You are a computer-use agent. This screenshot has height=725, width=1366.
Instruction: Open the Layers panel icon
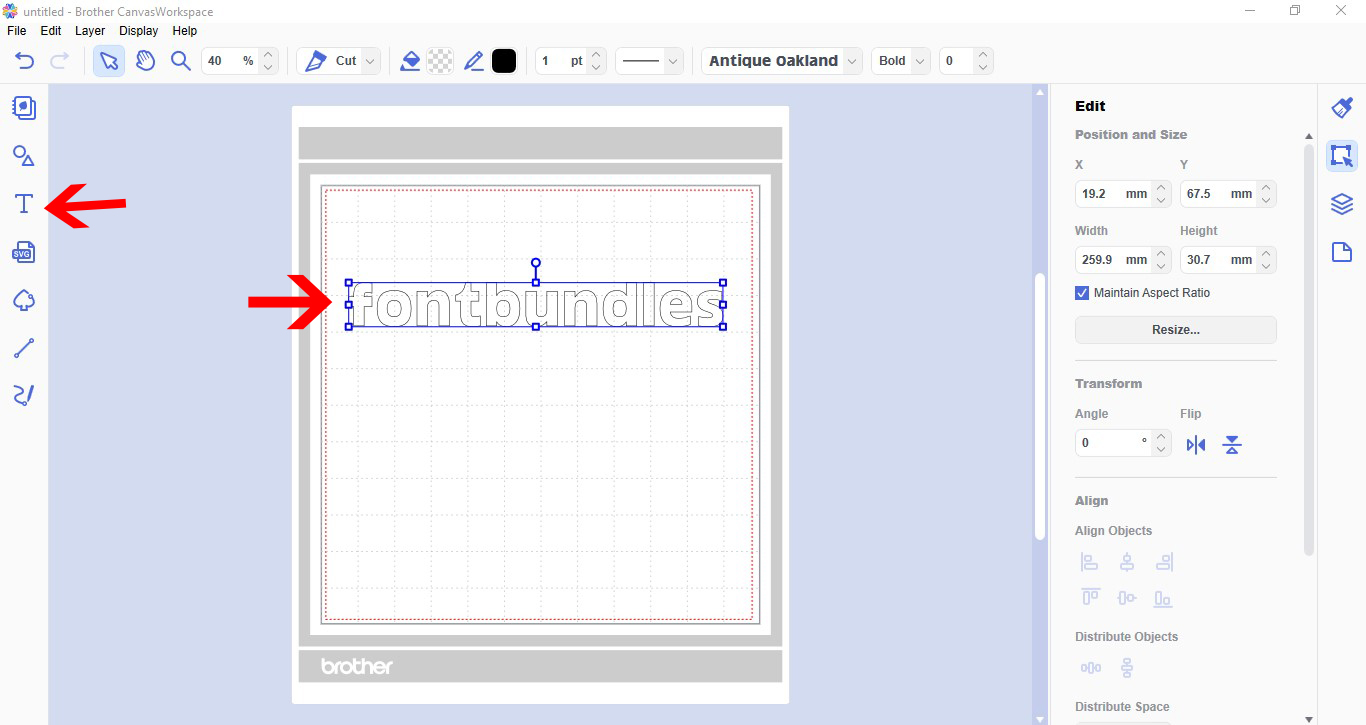1342,204
